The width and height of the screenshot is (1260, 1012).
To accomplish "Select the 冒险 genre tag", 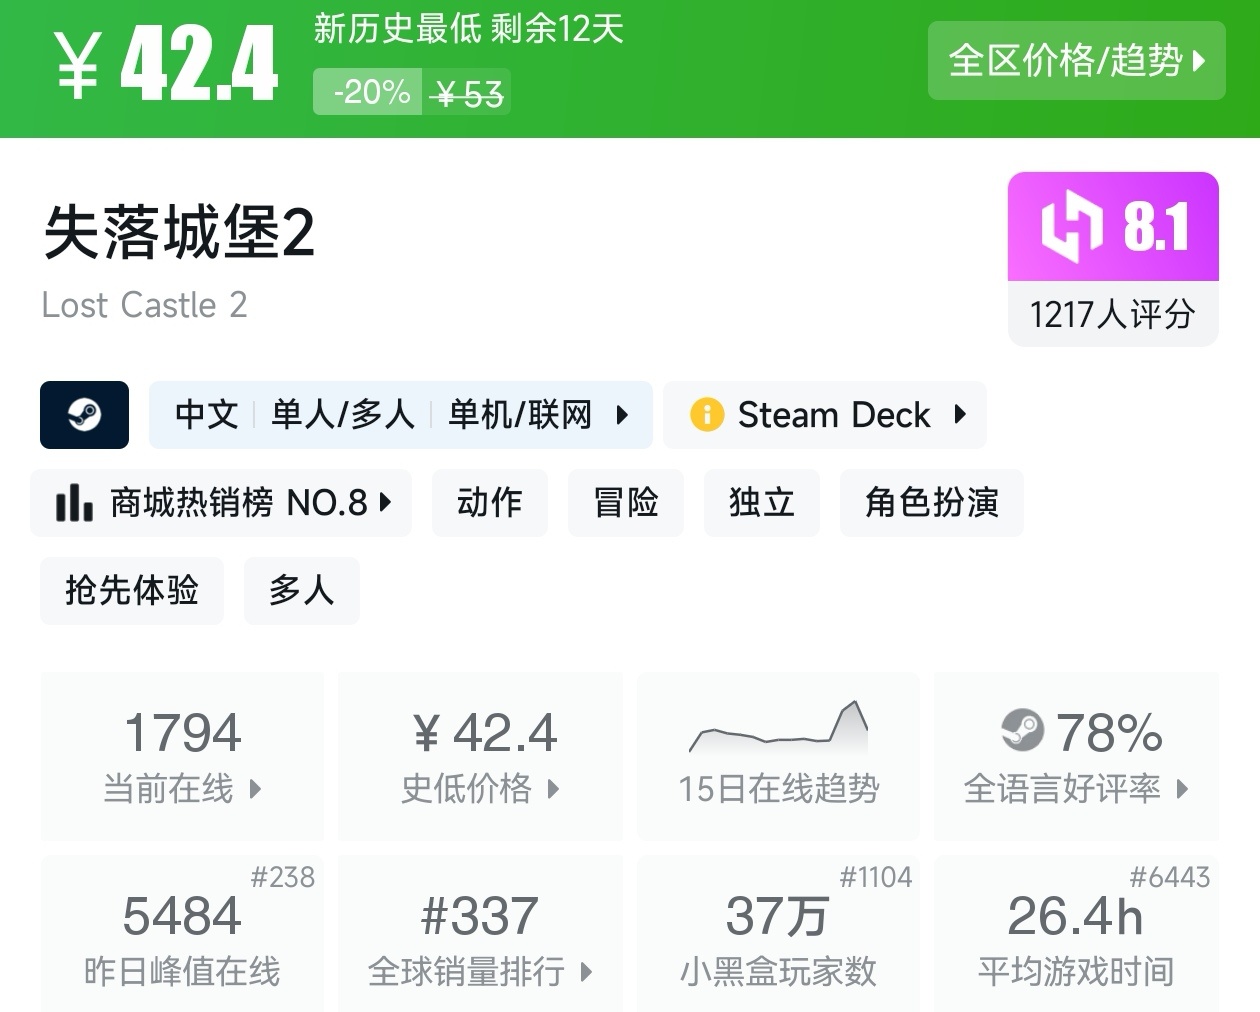I will 626,503.
